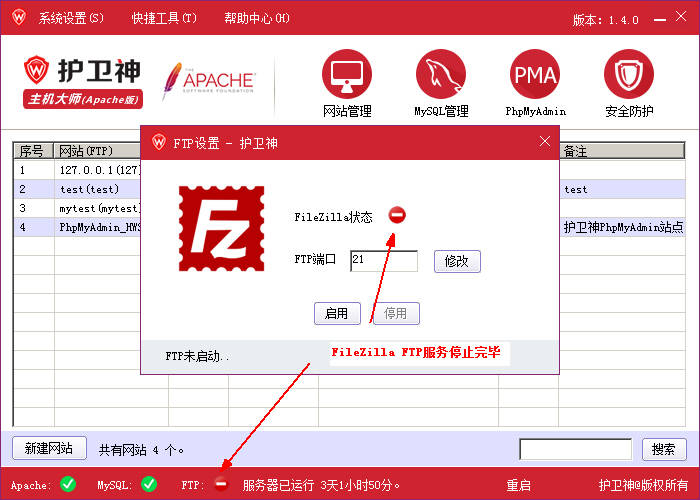The image size is (700, 500).
Task: Open the 快捷工具(T) menu
Action: pyautogui.click(x=164, y=18)
